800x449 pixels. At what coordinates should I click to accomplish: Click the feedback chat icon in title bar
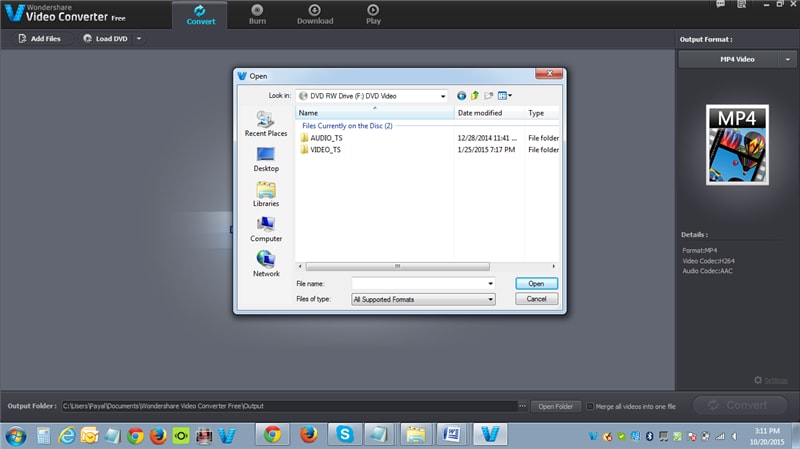[x=720, y=4]
